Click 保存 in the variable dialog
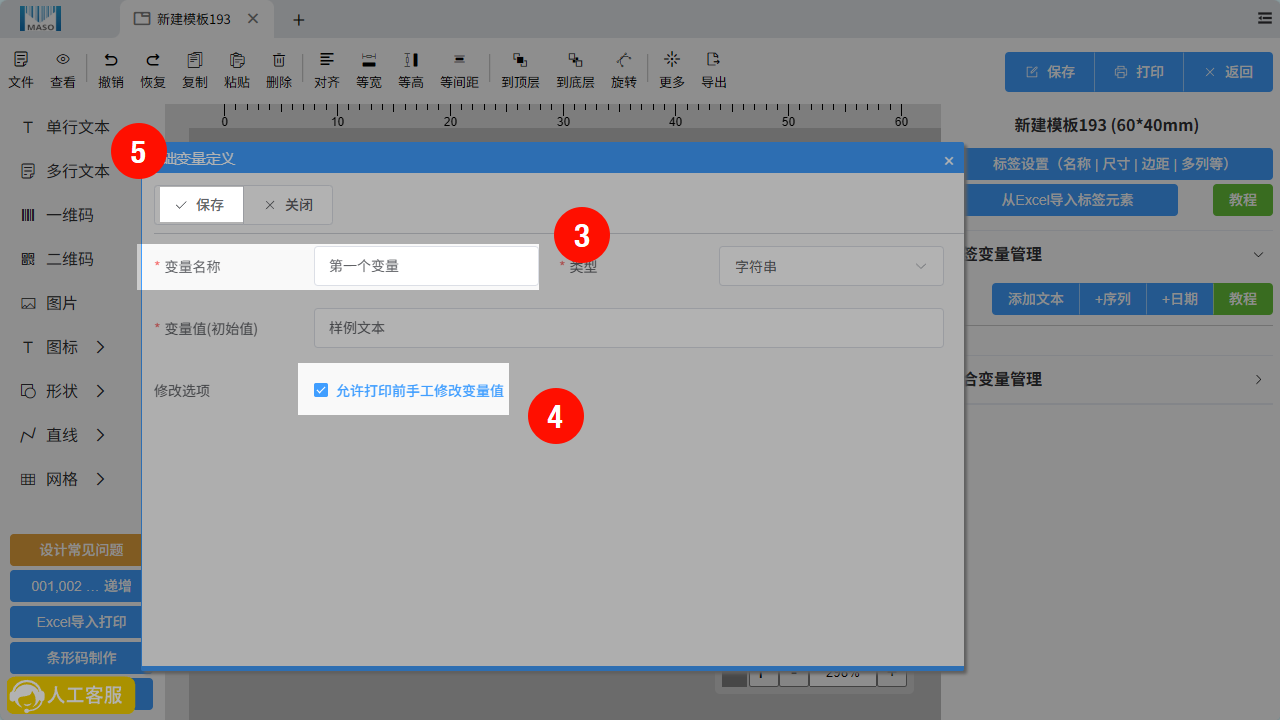 click(x=200, y=204)
